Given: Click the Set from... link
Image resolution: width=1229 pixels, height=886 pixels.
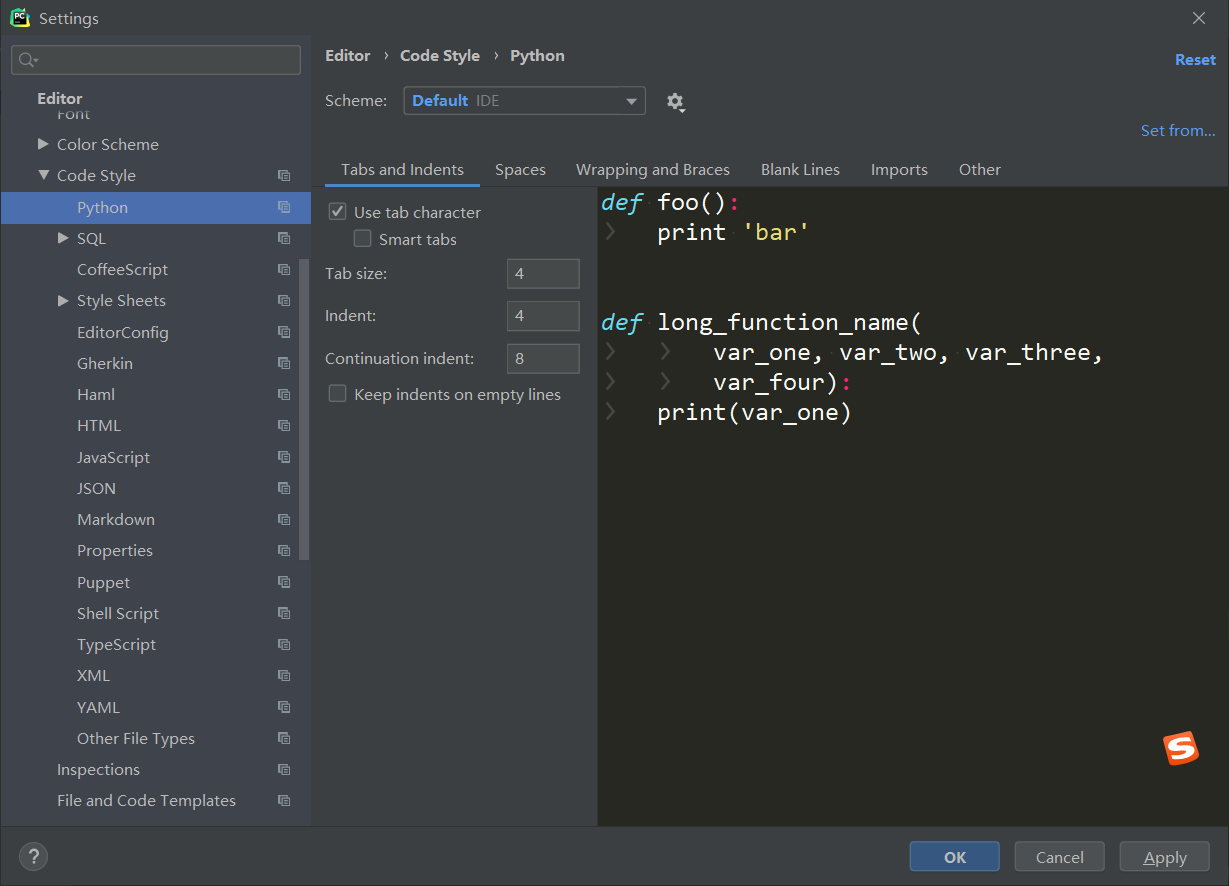Looking at the screenshot, I should (1178, 131).
